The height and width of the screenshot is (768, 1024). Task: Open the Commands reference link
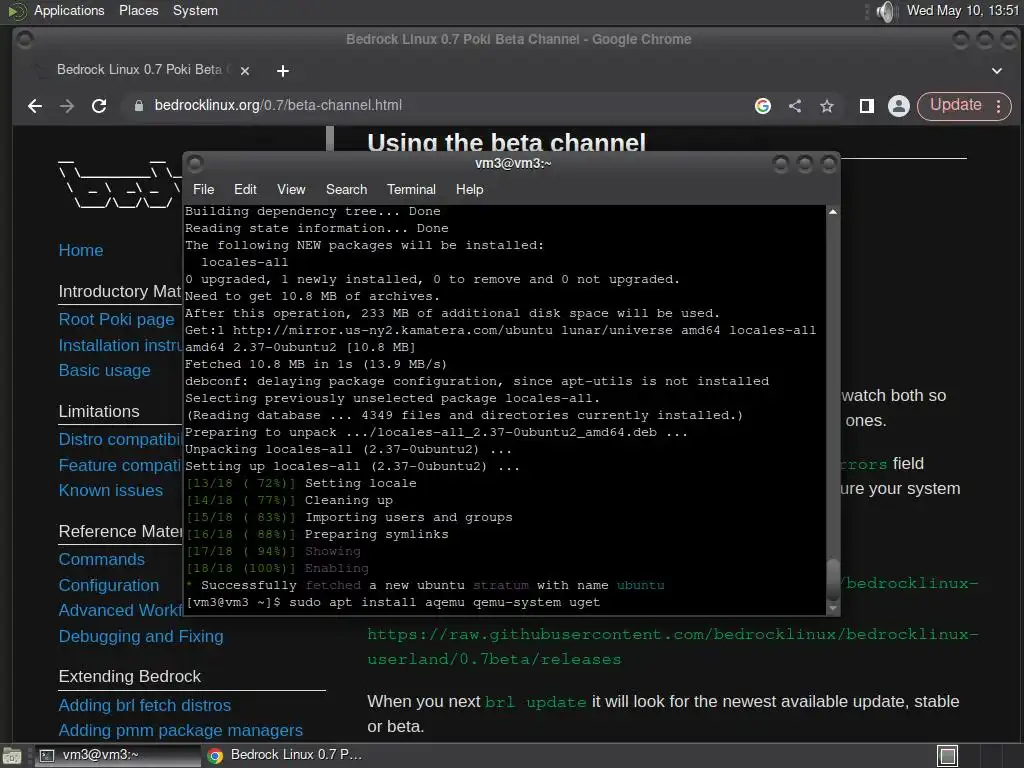(101, 560)
